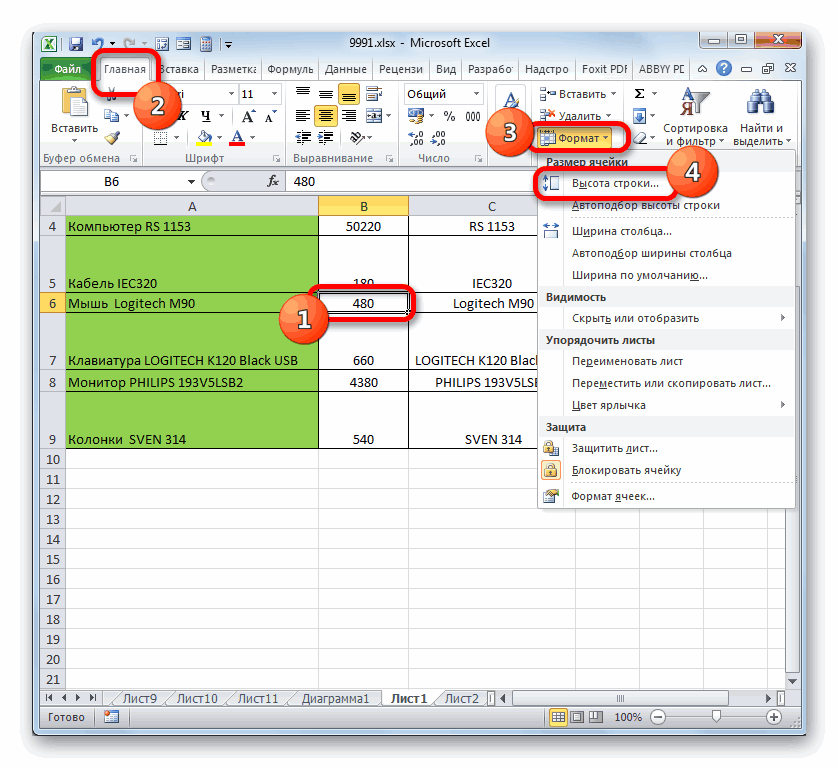Select Блокировать ячейку menu item
The width and height of the screenshot is (838, 768).
(666, 471)
